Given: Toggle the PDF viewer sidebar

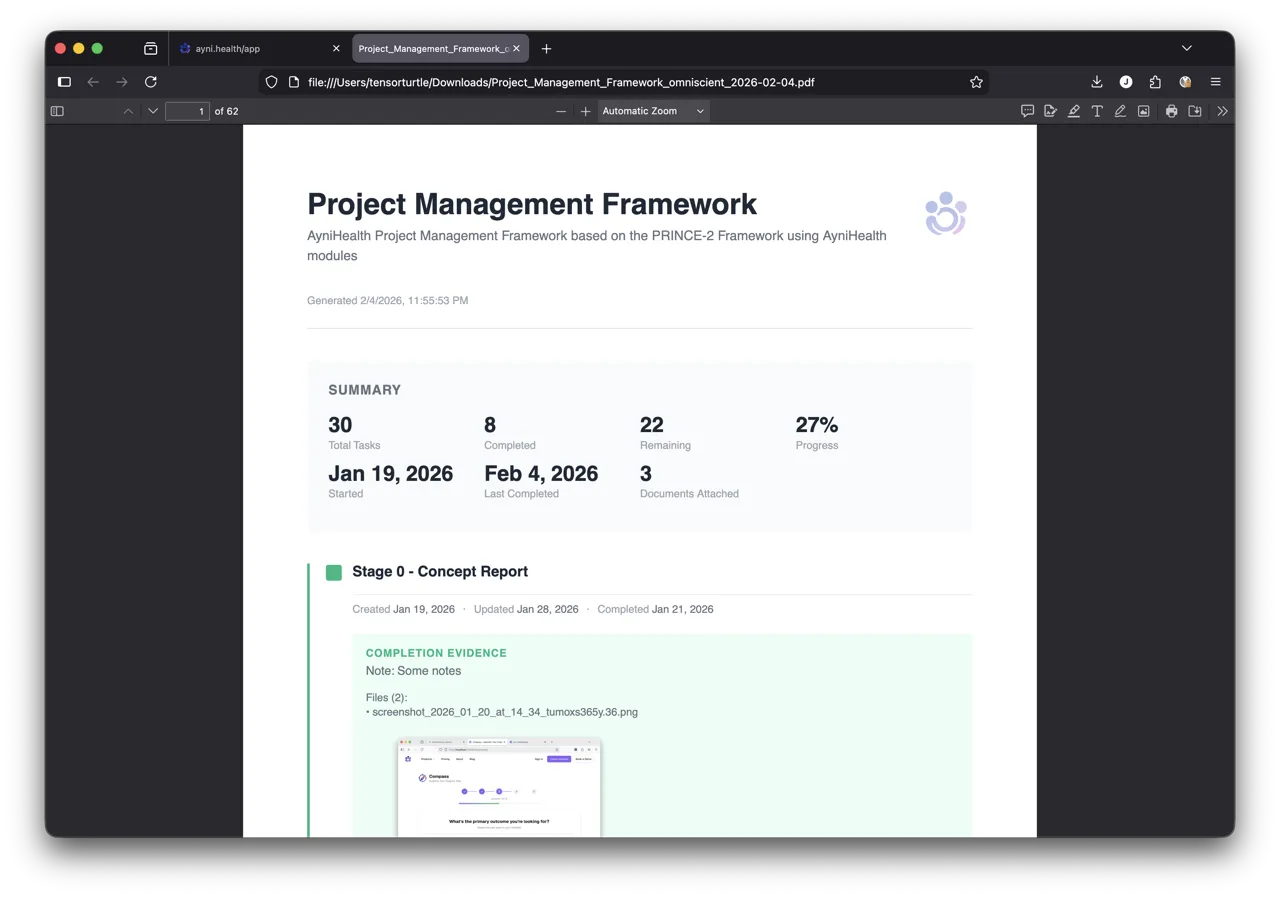Looking at the screenshot, I should pos(57,111).
